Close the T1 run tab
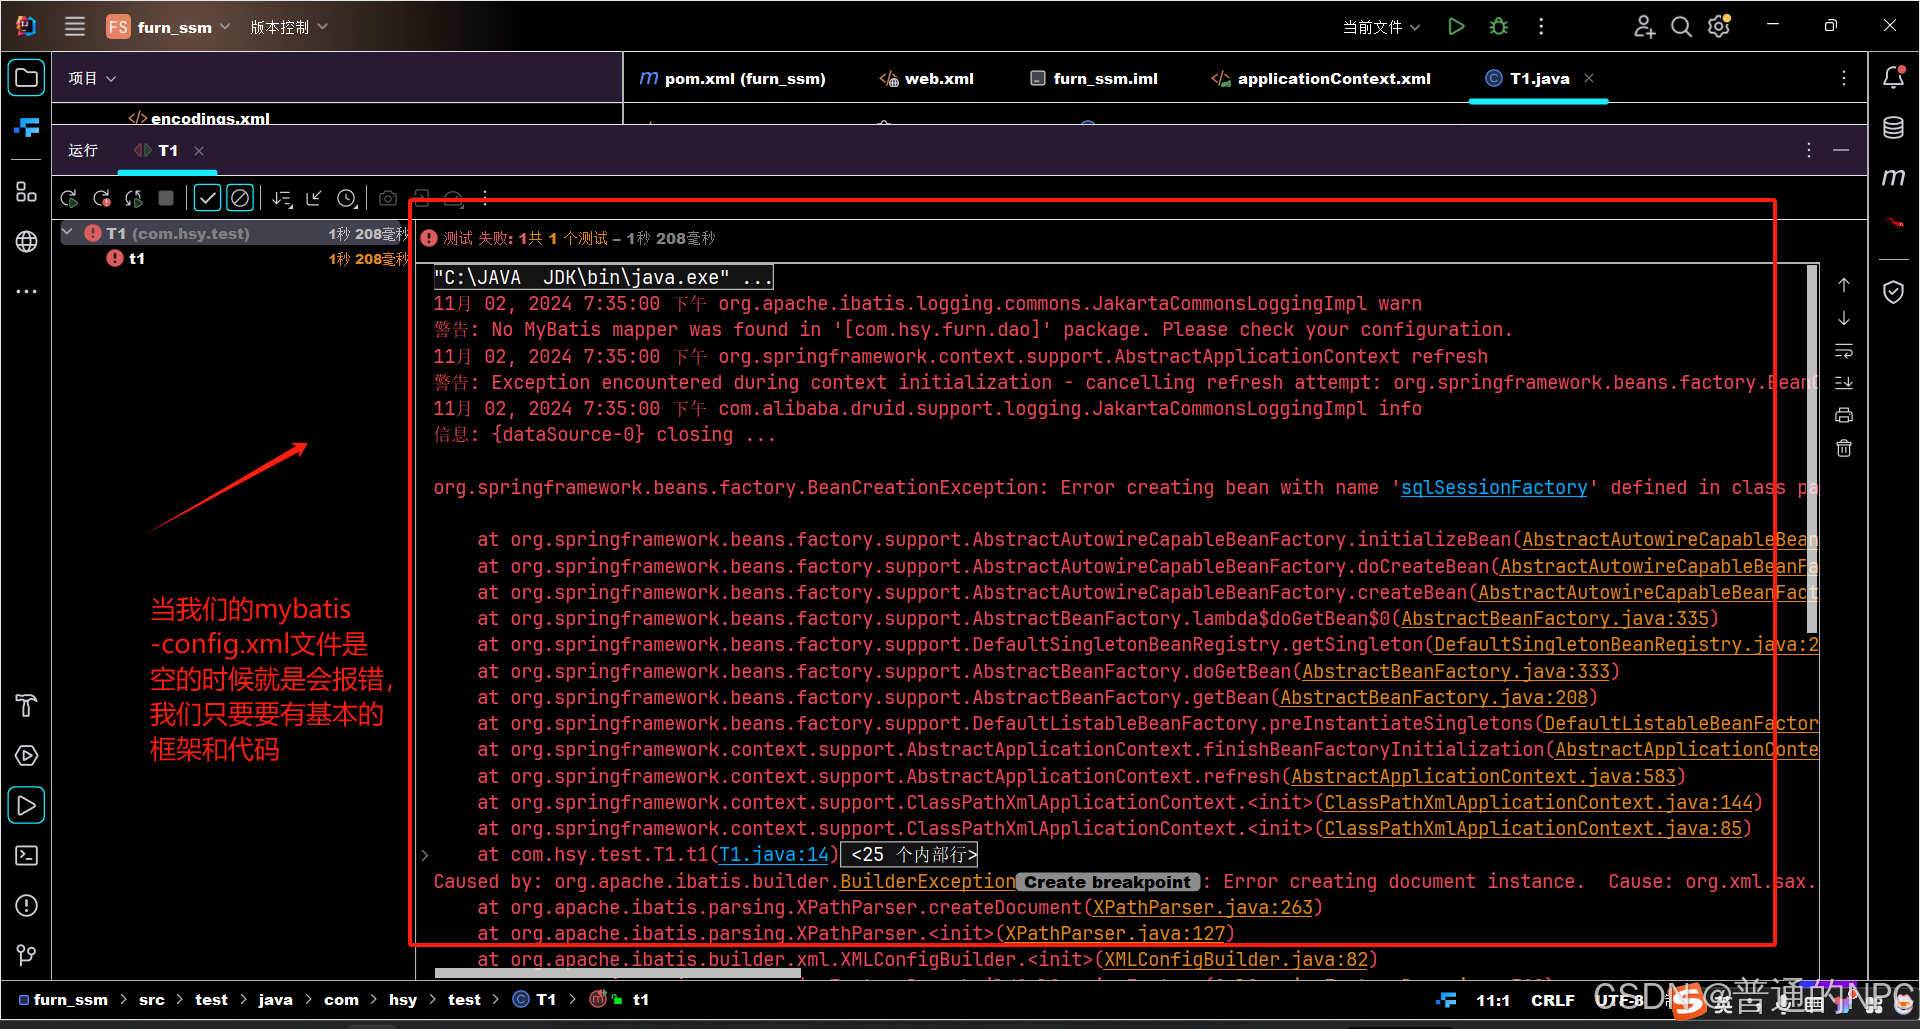Image resolution: width=1920 pixels, height=1029 pixels. click(199, 150)
